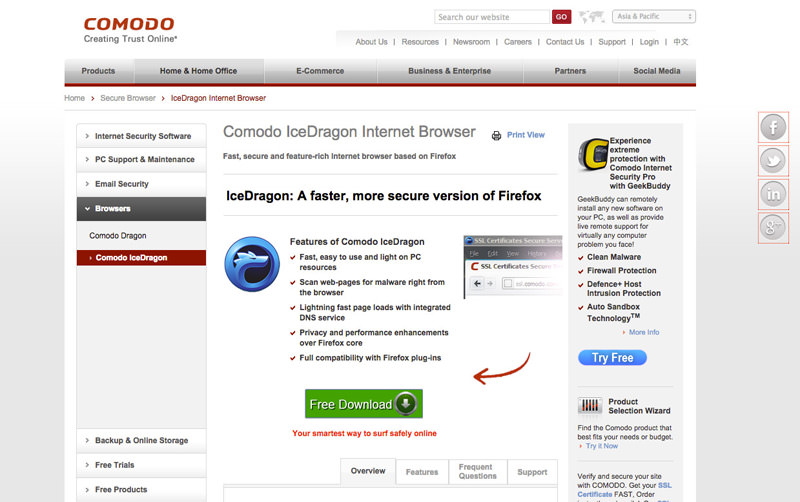Switch to the Overview tab
Screen dimensions: 800x502
click(x=368, y=471)
